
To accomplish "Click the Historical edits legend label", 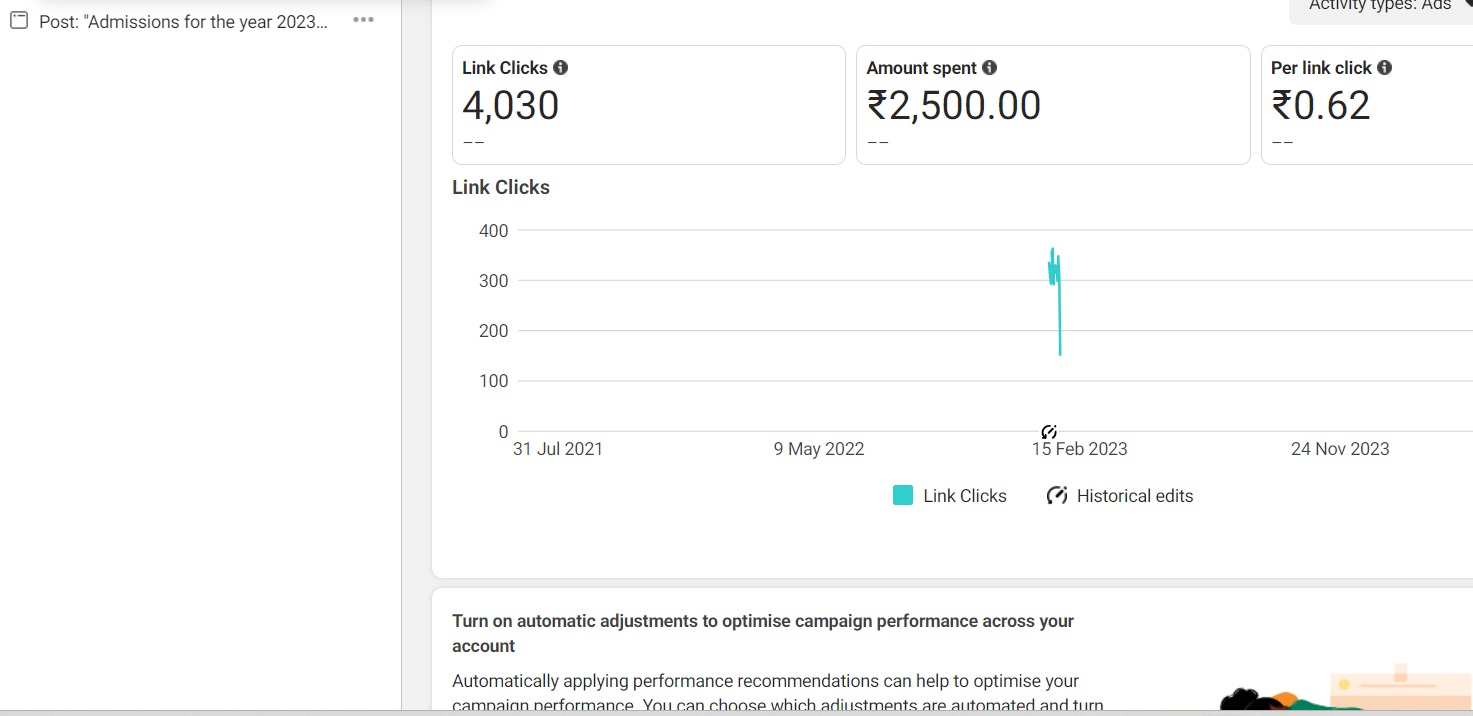I will coord(1135,496).
